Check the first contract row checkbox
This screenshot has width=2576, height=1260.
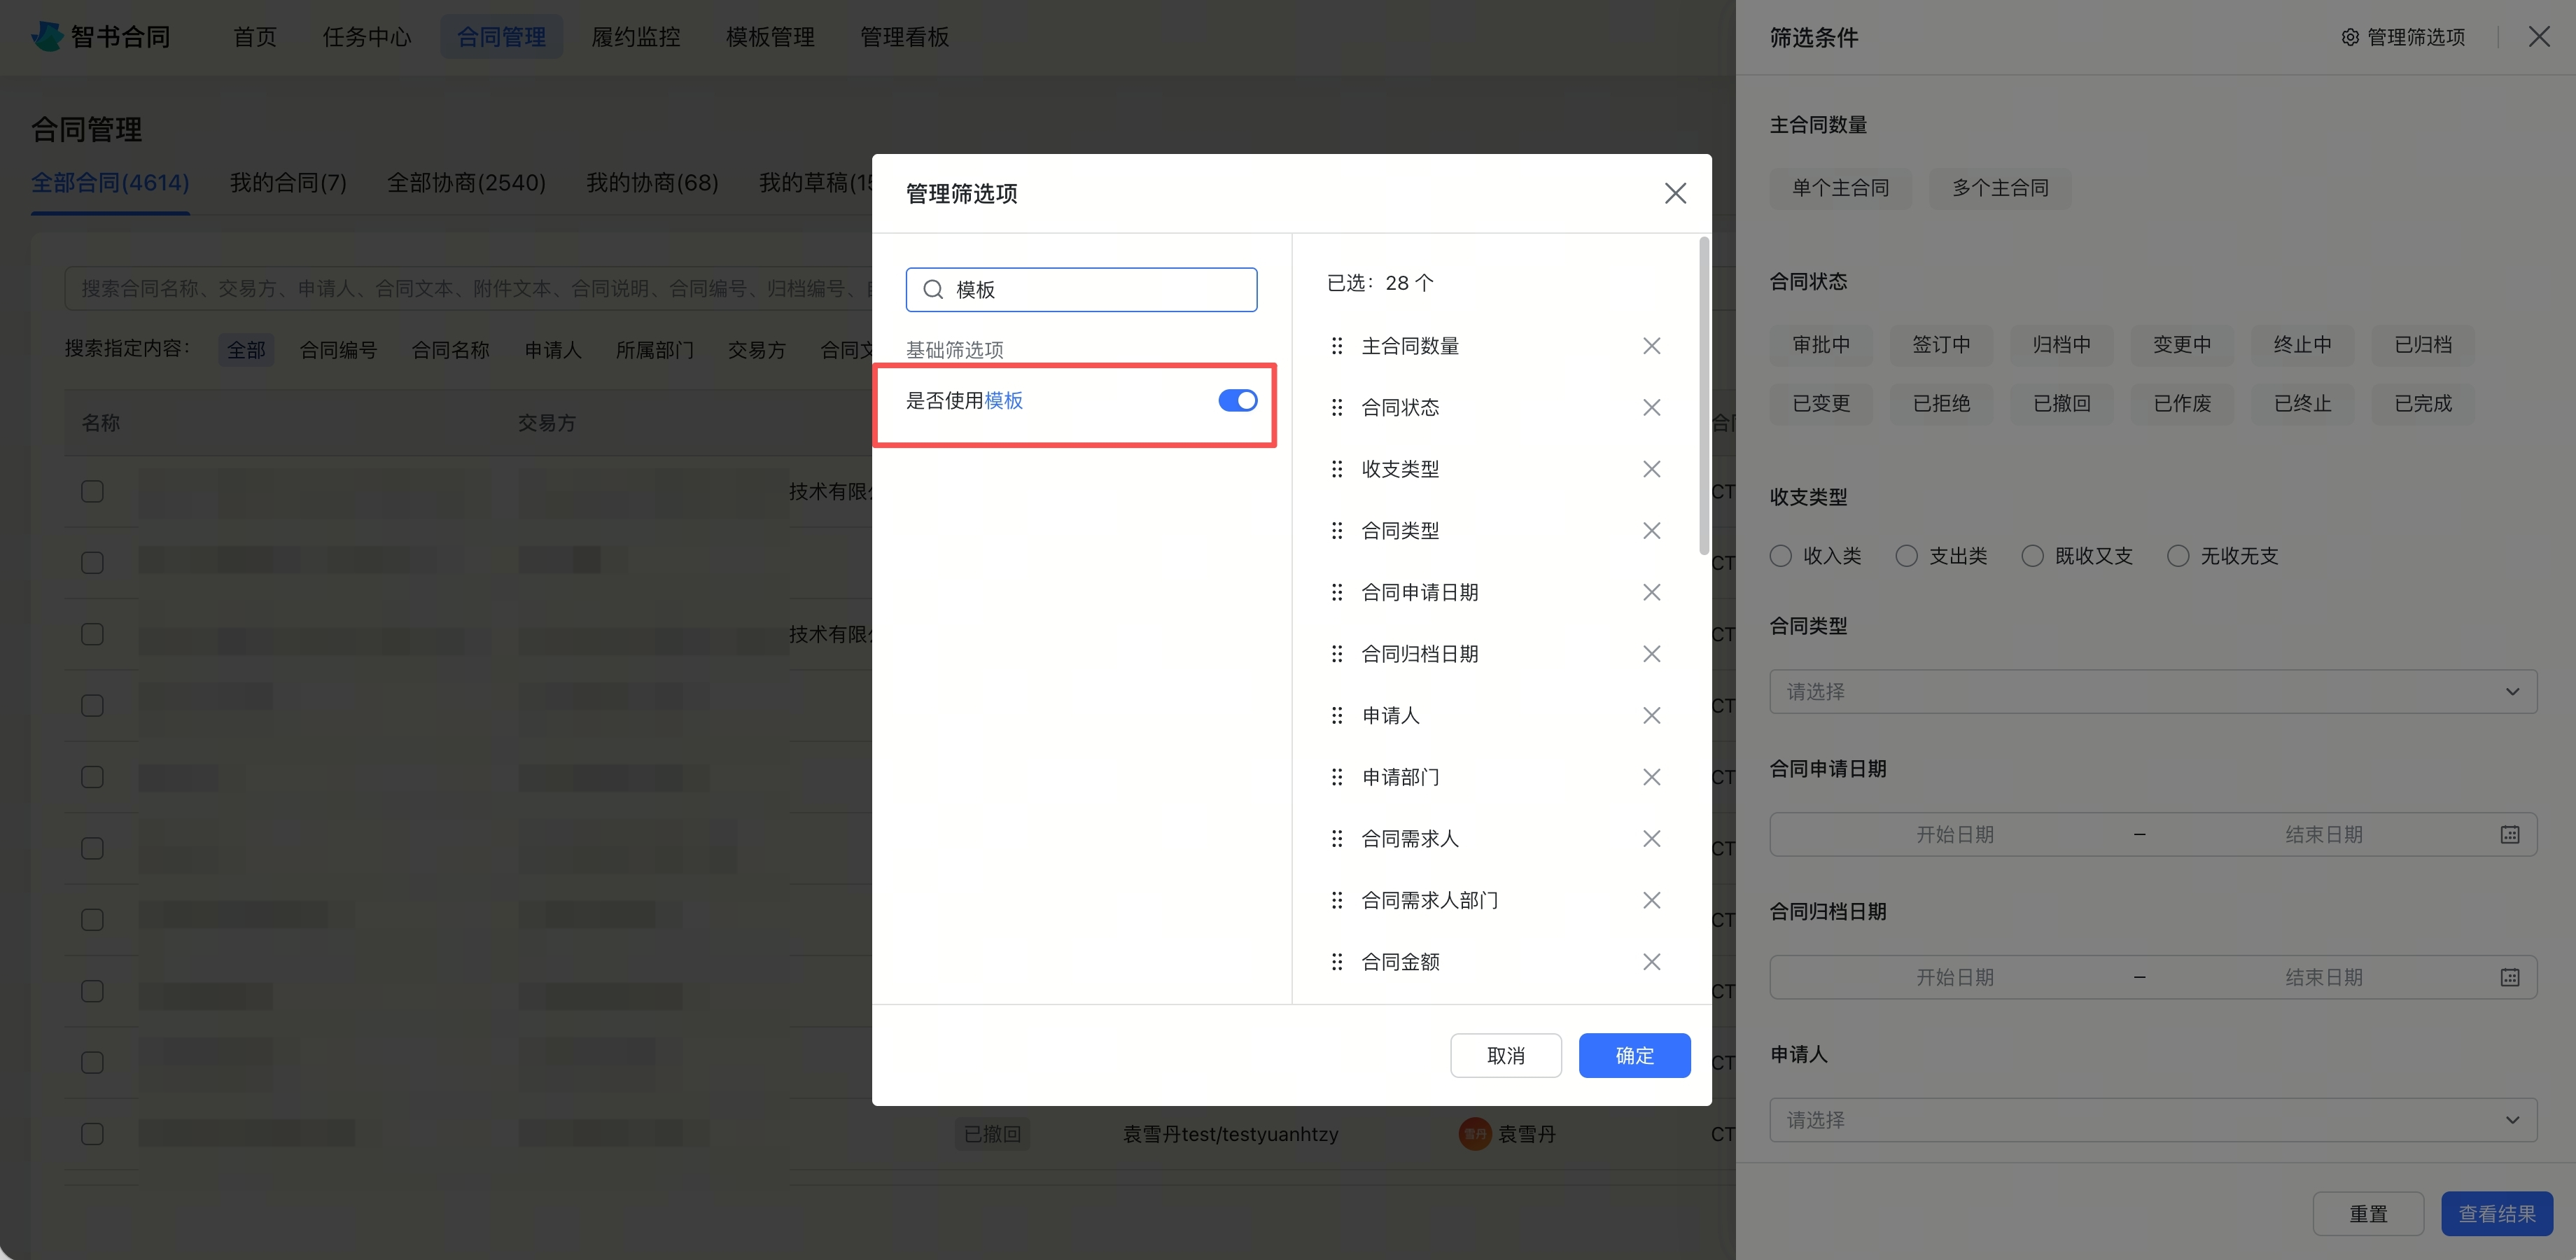point(92,491)
